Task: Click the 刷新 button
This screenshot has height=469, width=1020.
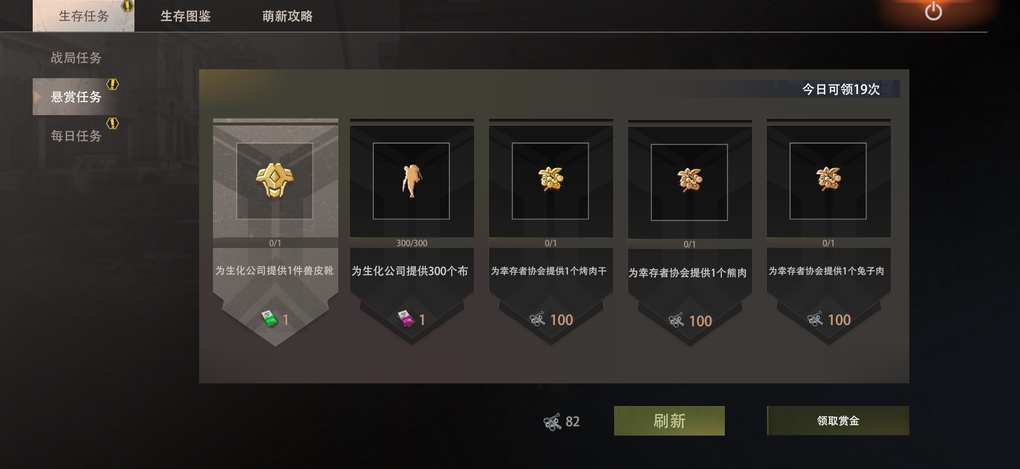Action: tap(669, 421)
